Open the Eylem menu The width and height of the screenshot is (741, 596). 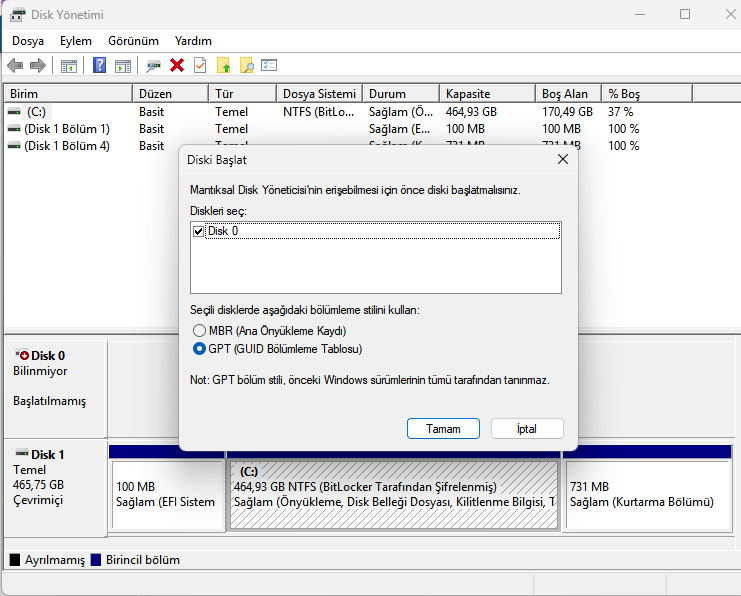[76, 41]
